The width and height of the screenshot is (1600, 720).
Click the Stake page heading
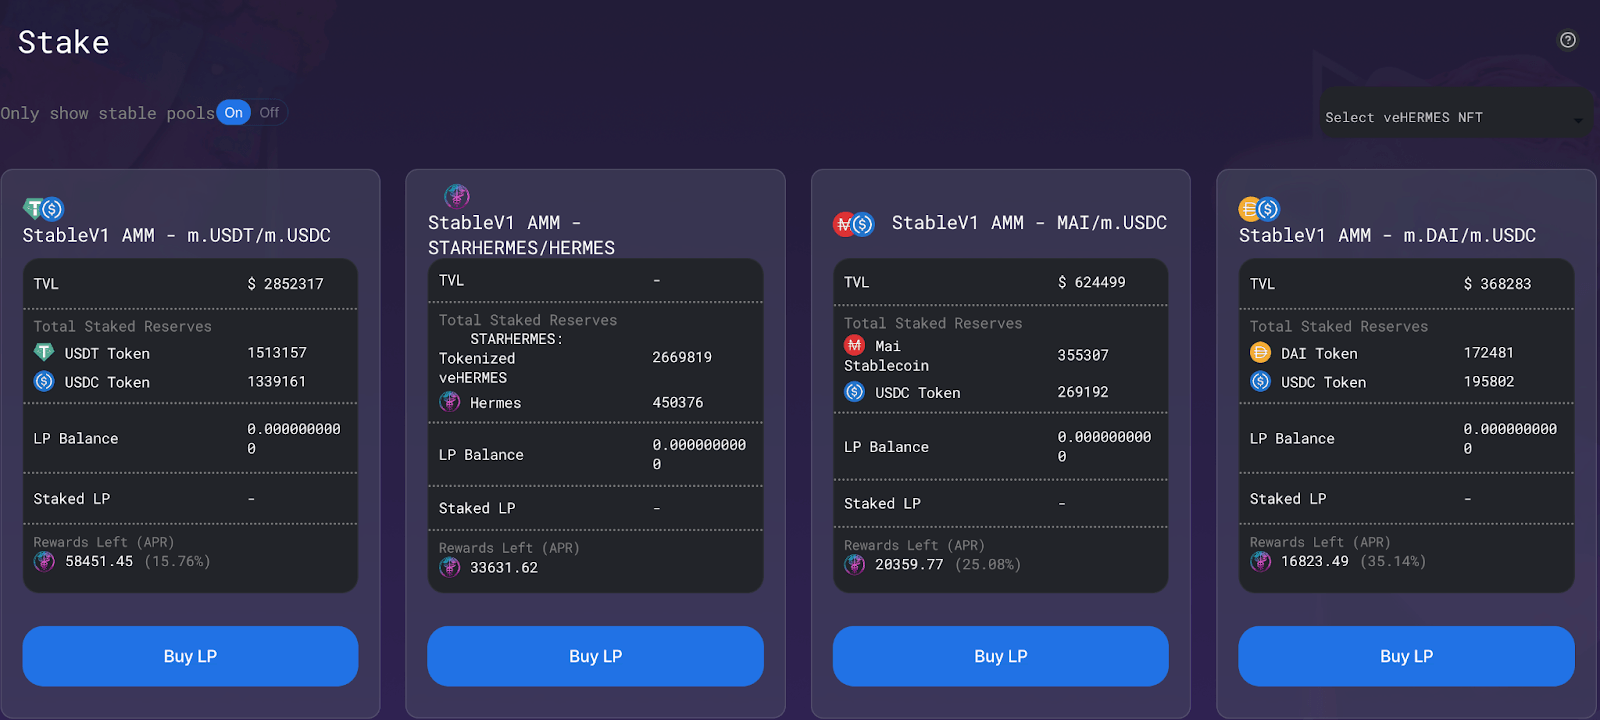63,42
